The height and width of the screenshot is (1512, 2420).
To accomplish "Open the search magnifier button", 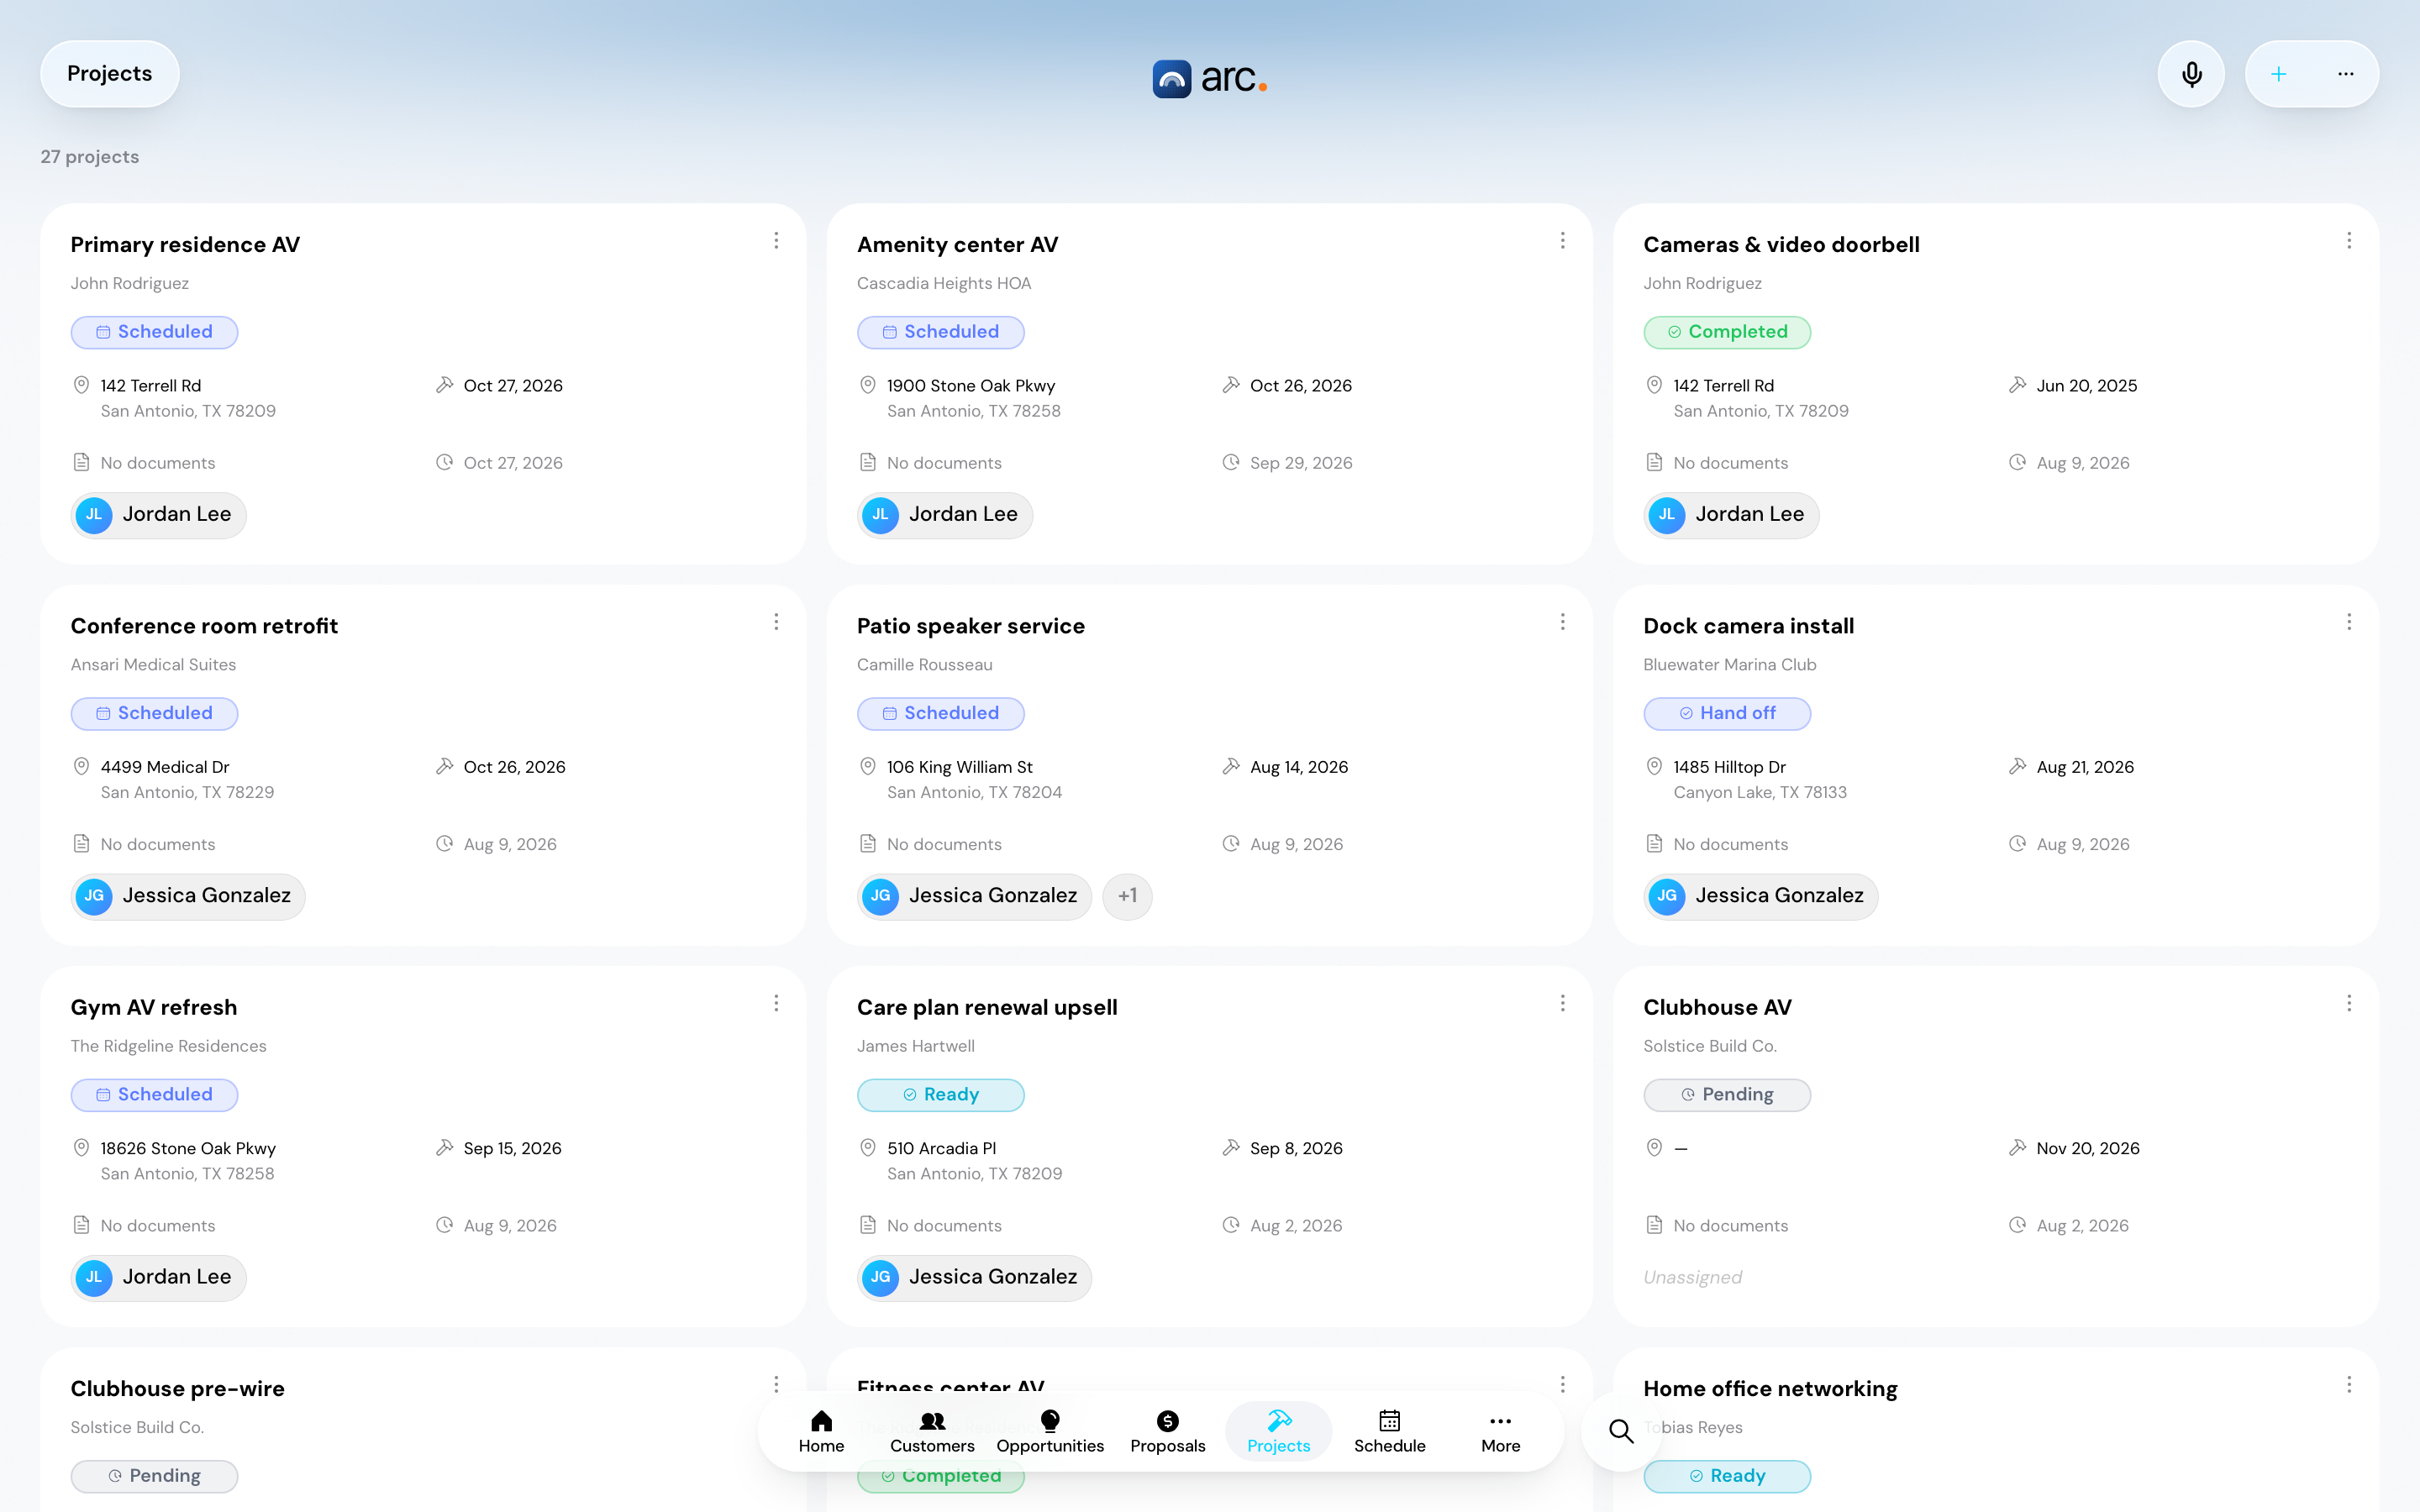I will (1621, 1431).
